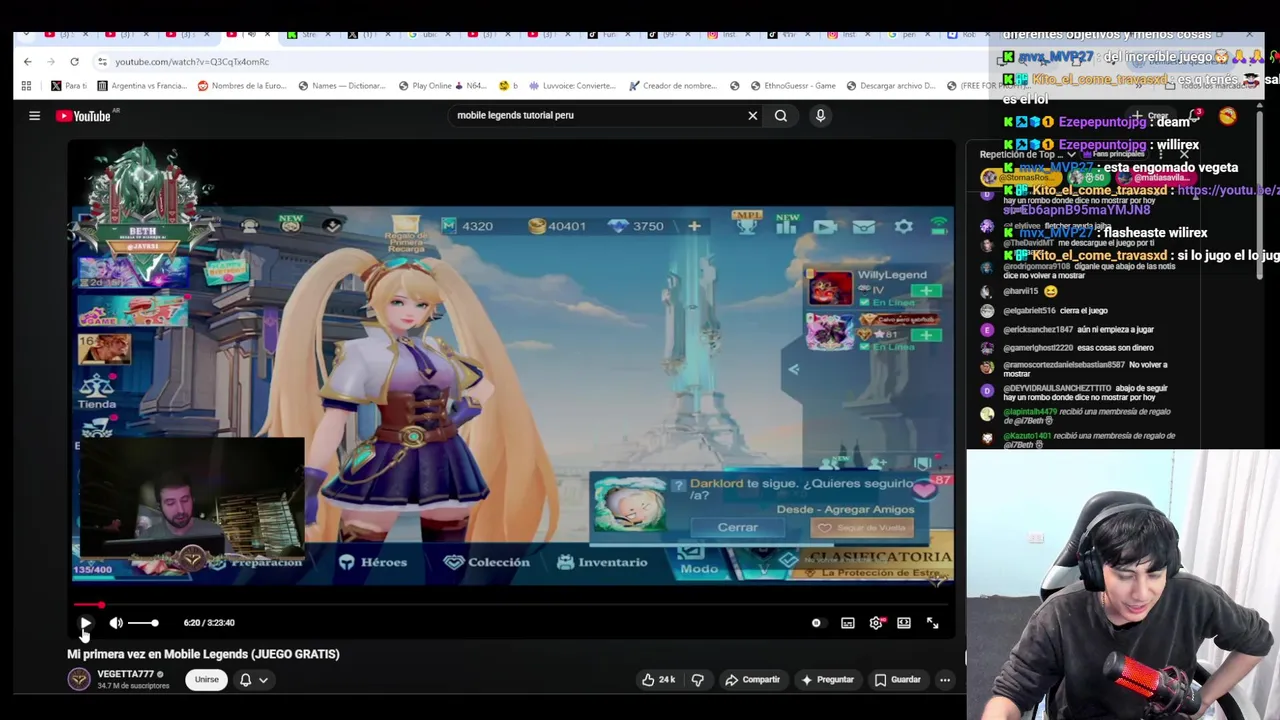Open the browser apps grid shortcut

pos(26,86)
